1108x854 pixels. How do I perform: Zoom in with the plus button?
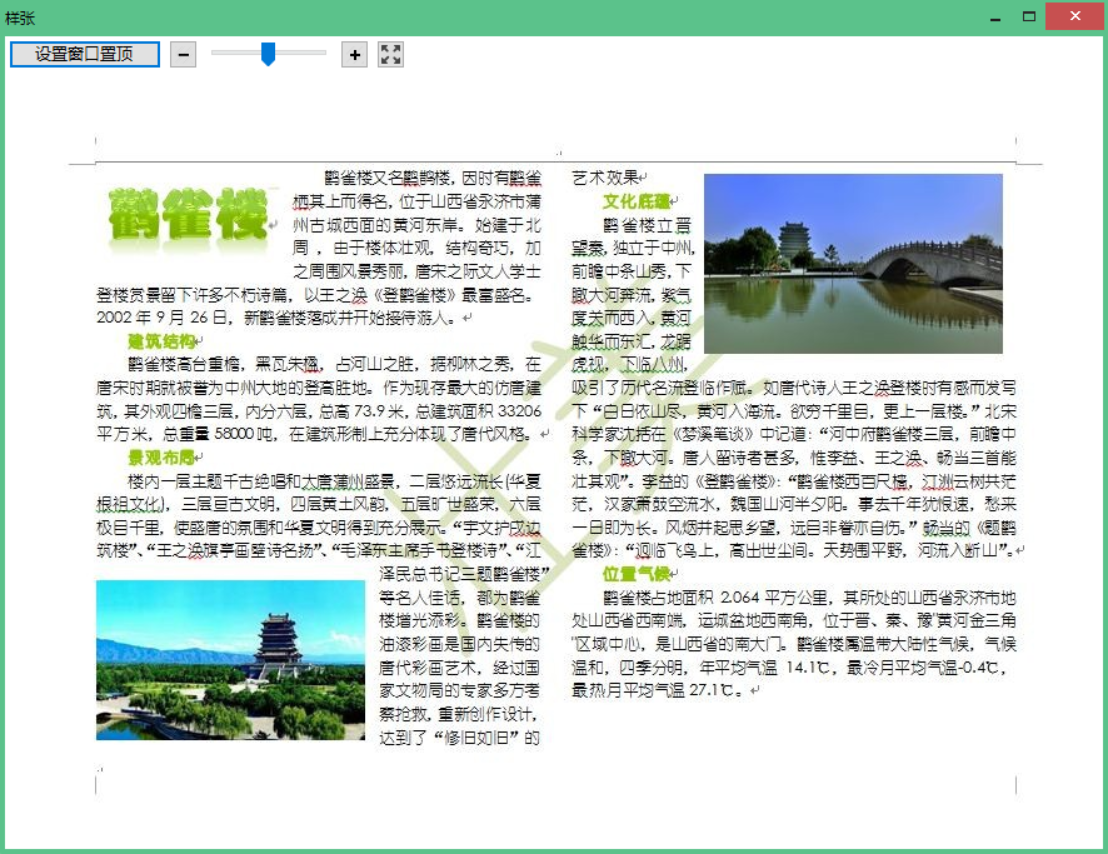pos(354,55)
